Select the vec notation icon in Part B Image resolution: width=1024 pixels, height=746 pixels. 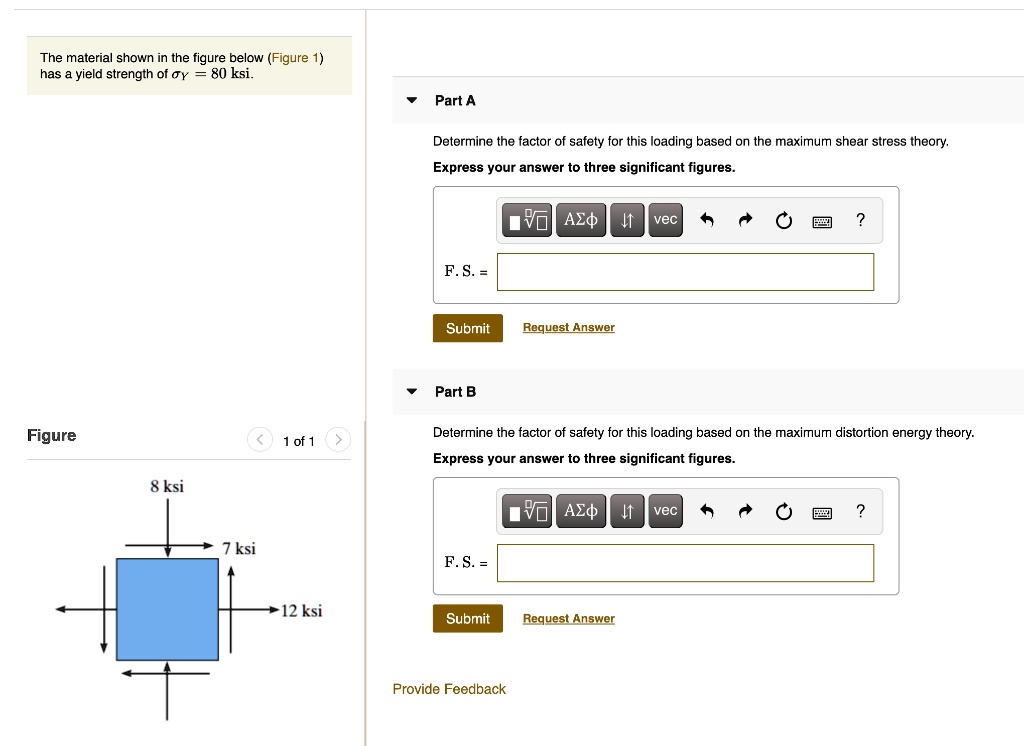[665, 511]
